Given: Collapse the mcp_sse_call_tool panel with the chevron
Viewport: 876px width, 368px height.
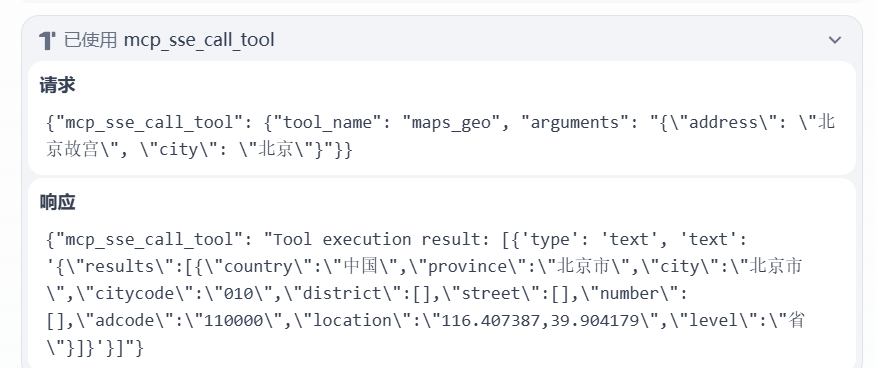Looking at the screenshot, I should [835, 40].
